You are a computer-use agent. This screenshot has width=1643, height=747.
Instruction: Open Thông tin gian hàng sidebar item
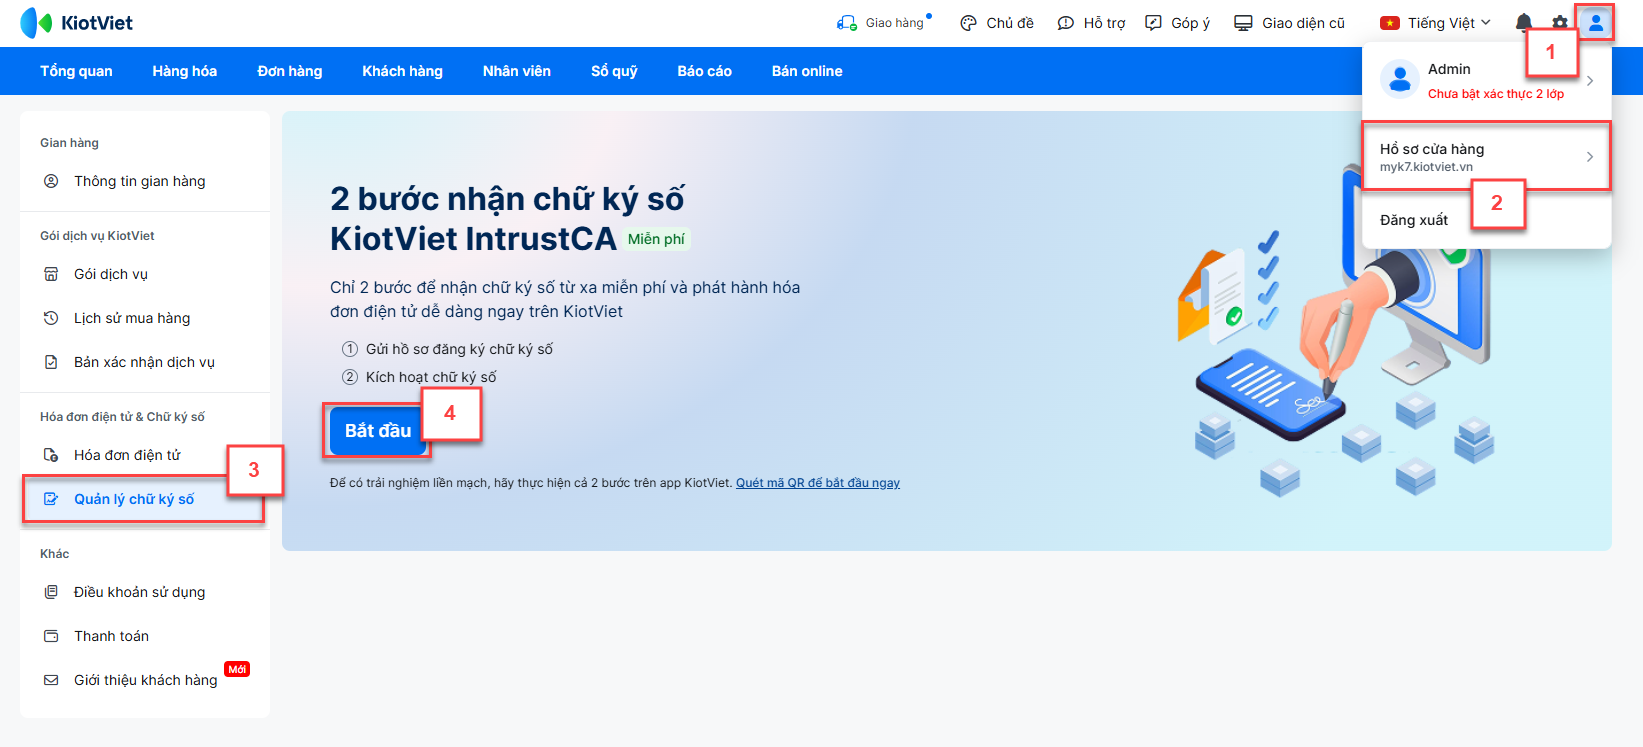[145, 181]
